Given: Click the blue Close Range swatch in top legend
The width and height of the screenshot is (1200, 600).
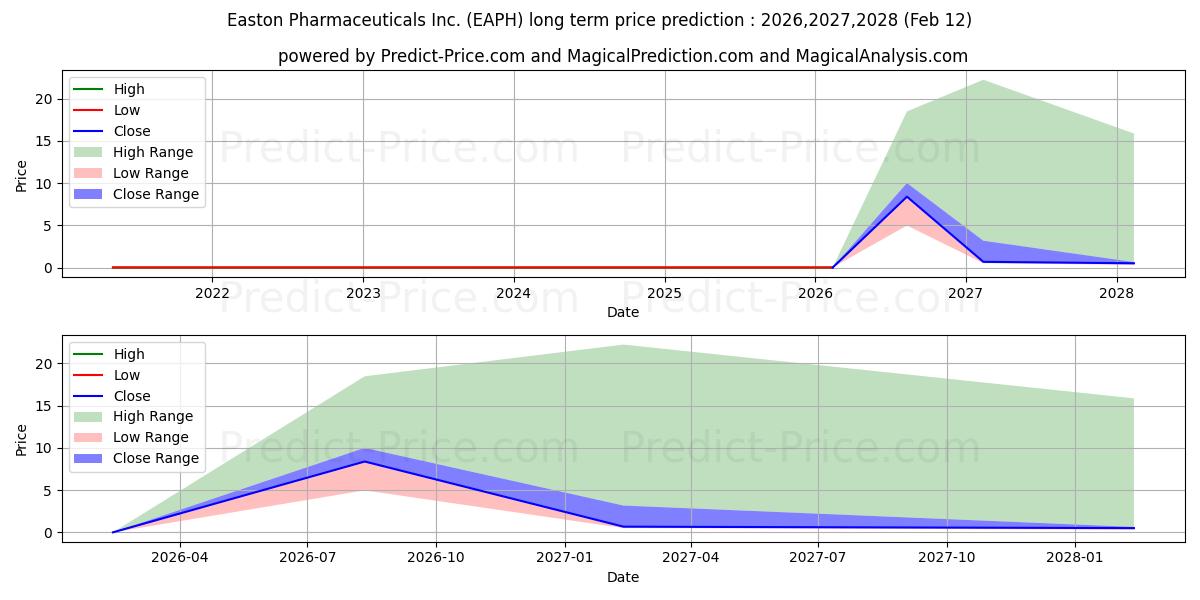Looking at the screenshot, I should click(89, 194).
